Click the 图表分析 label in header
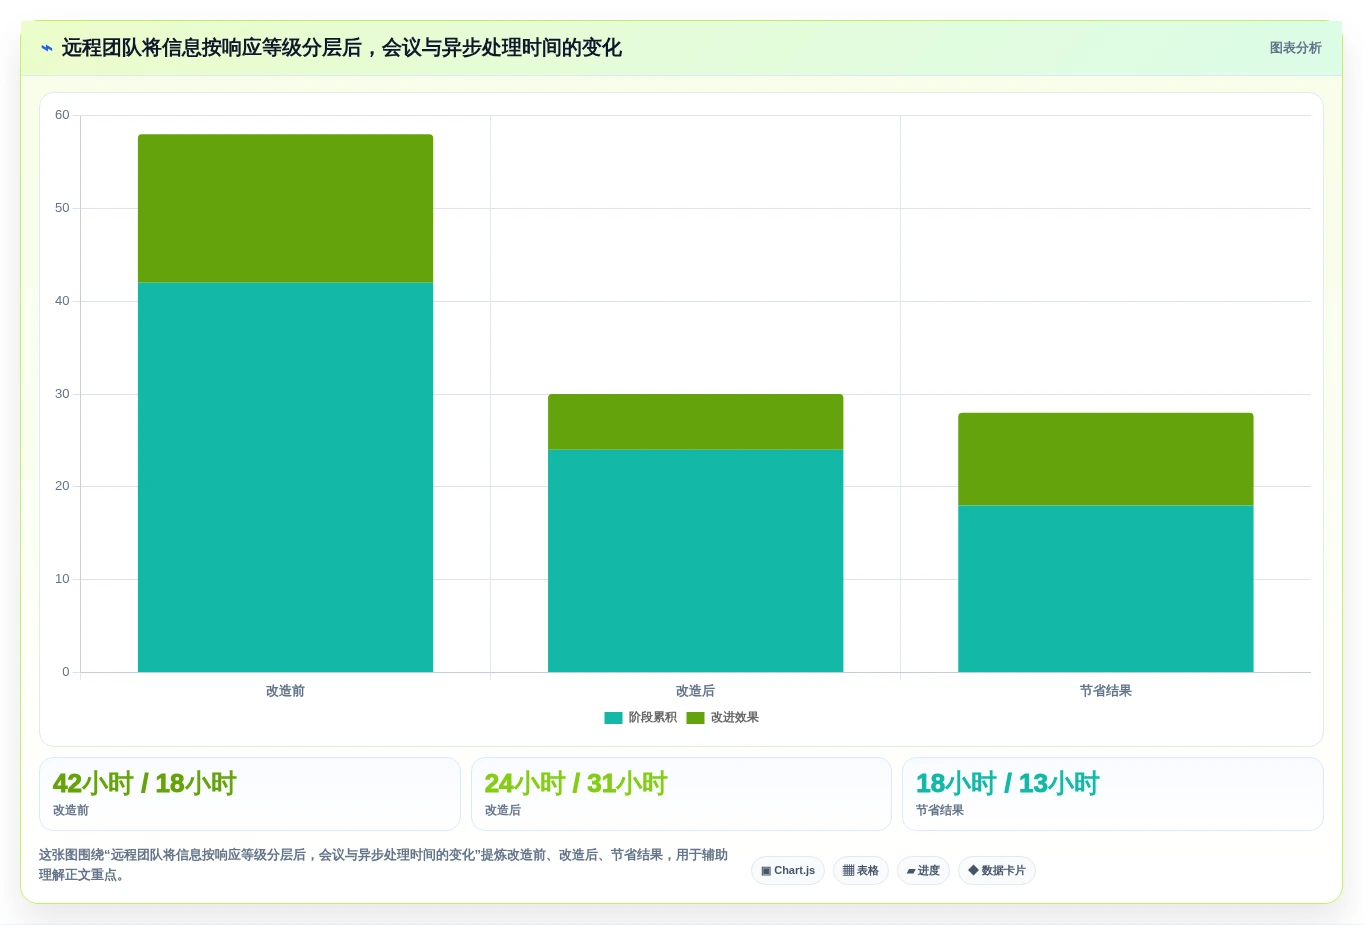Image resolution: width=1363 pixels, height=925 pixels. (x=1295, y=48)
